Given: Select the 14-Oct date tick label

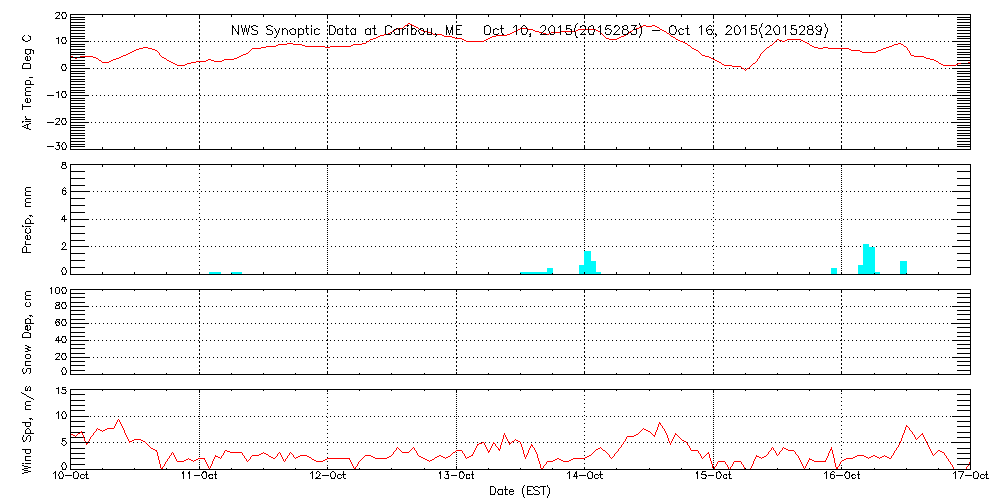Looking at the screenshot, I should 585,477.
